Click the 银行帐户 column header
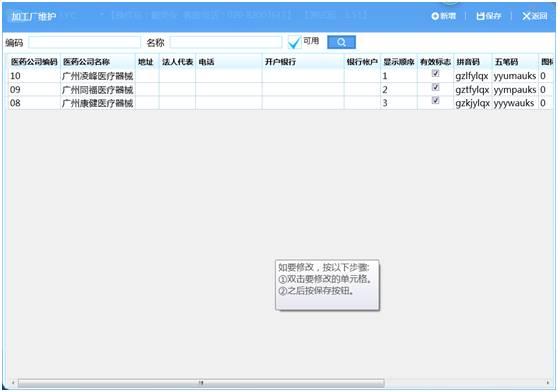This screenshot has width=558, height=392. coord(362,62)
